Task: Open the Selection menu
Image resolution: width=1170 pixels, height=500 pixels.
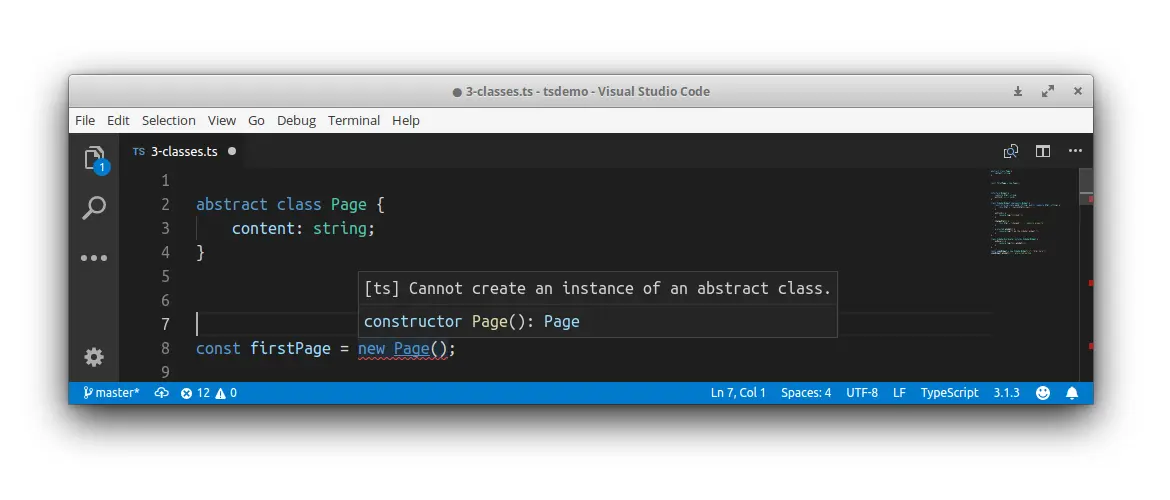Action: (x=169, y=120)
